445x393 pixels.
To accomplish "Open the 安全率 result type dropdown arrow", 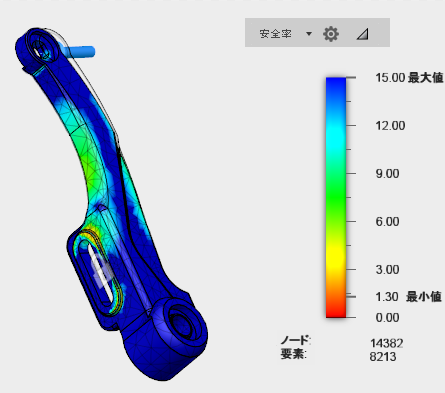I will click(x=309, y=34).
